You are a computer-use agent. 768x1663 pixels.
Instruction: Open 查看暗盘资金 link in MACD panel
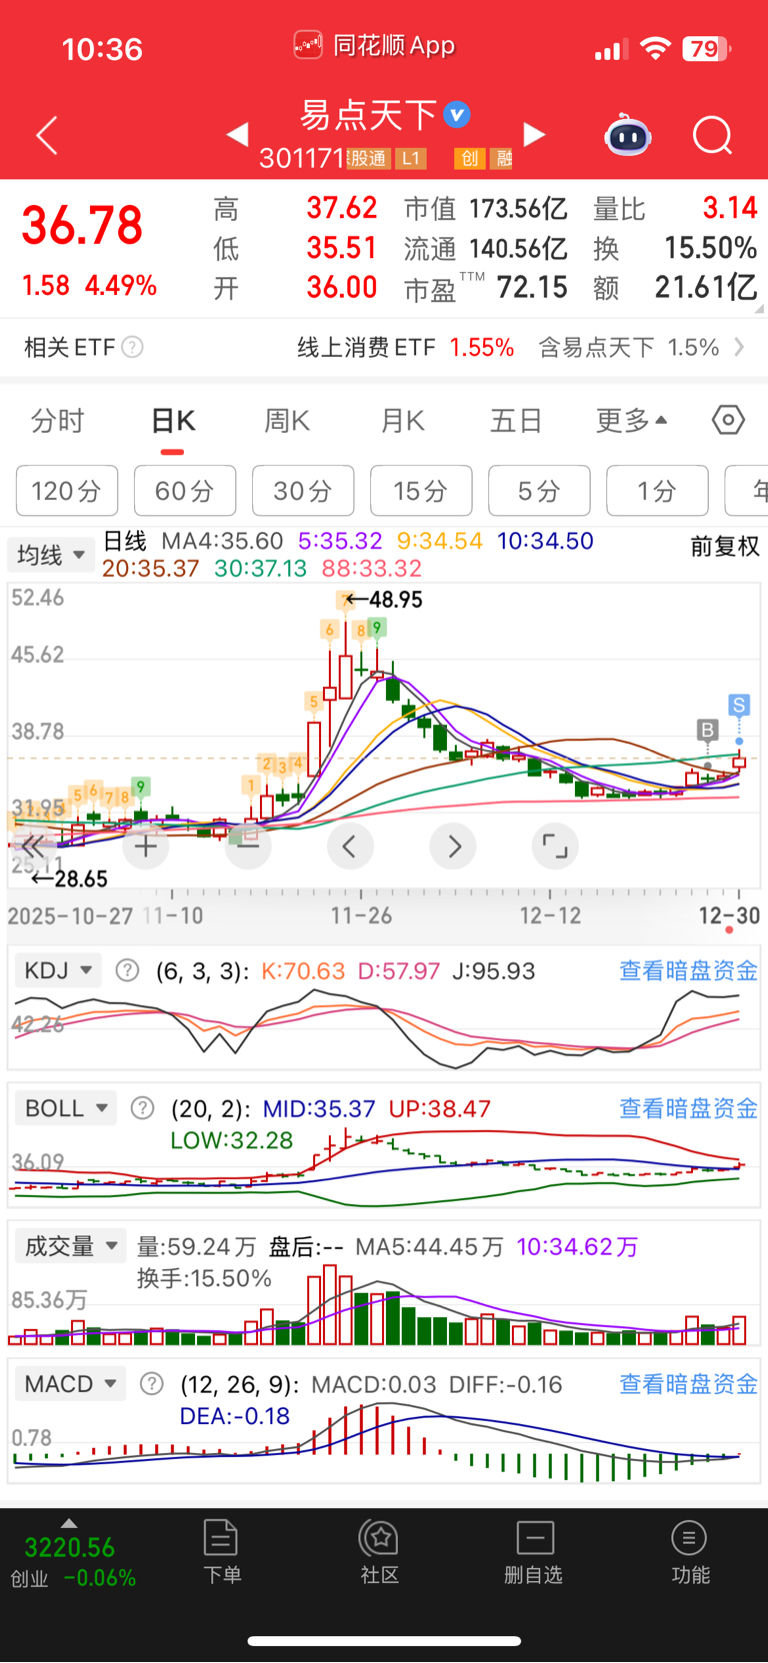click(x=688, y=1384)
